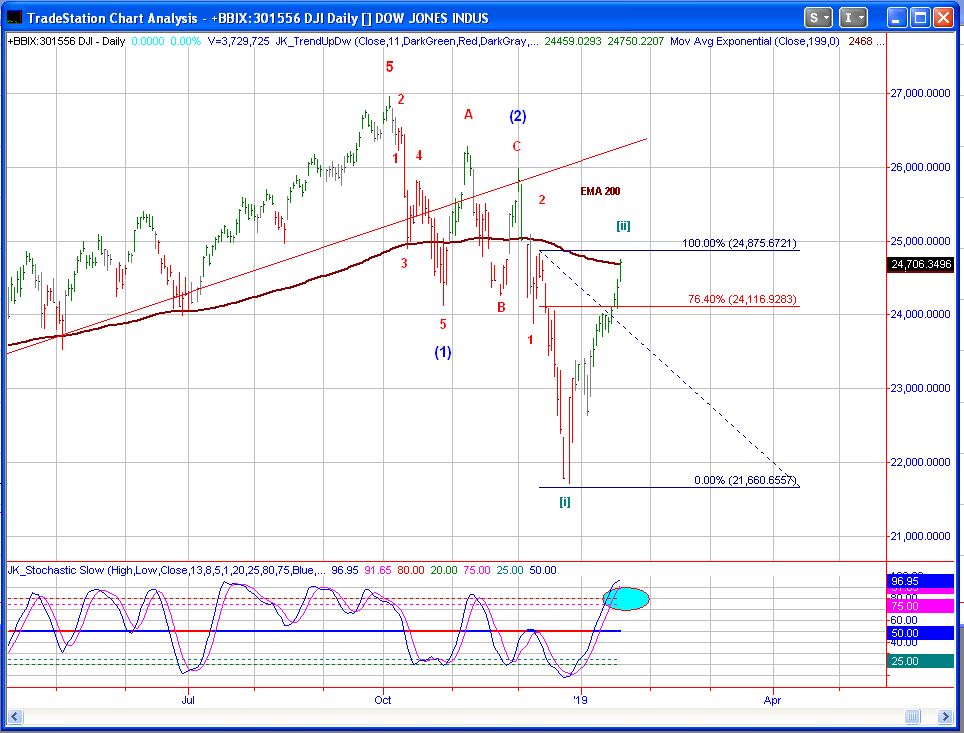Viewport: 964px width, 733px height.
Task: Click the red 'C' wave label
Action: point(516,146)
